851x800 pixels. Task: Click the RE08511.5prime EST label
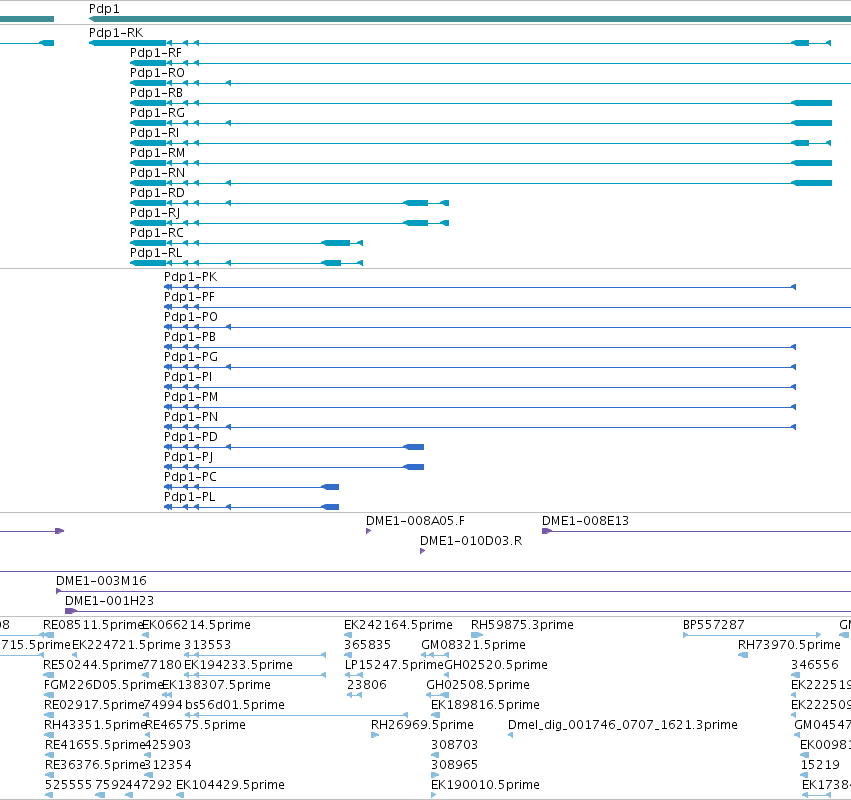point(93,625)
